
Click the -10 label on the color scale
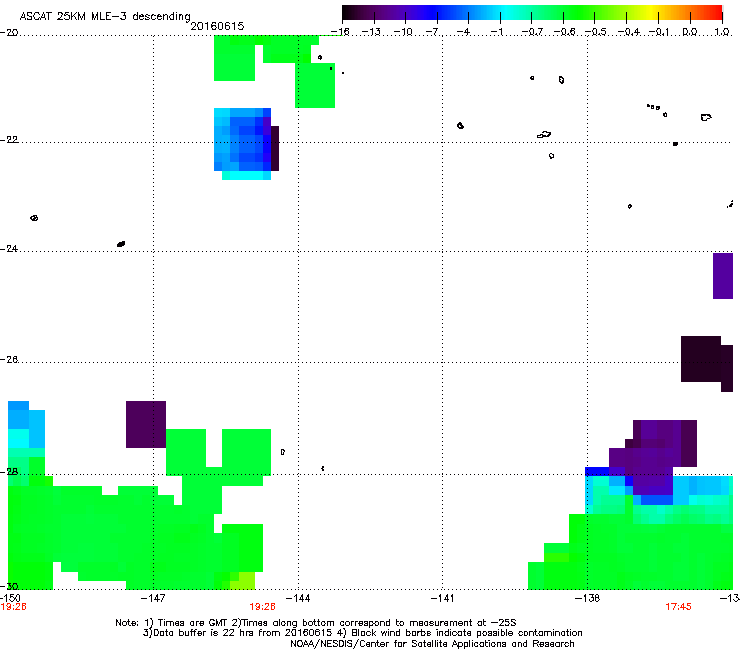[403, 32]
